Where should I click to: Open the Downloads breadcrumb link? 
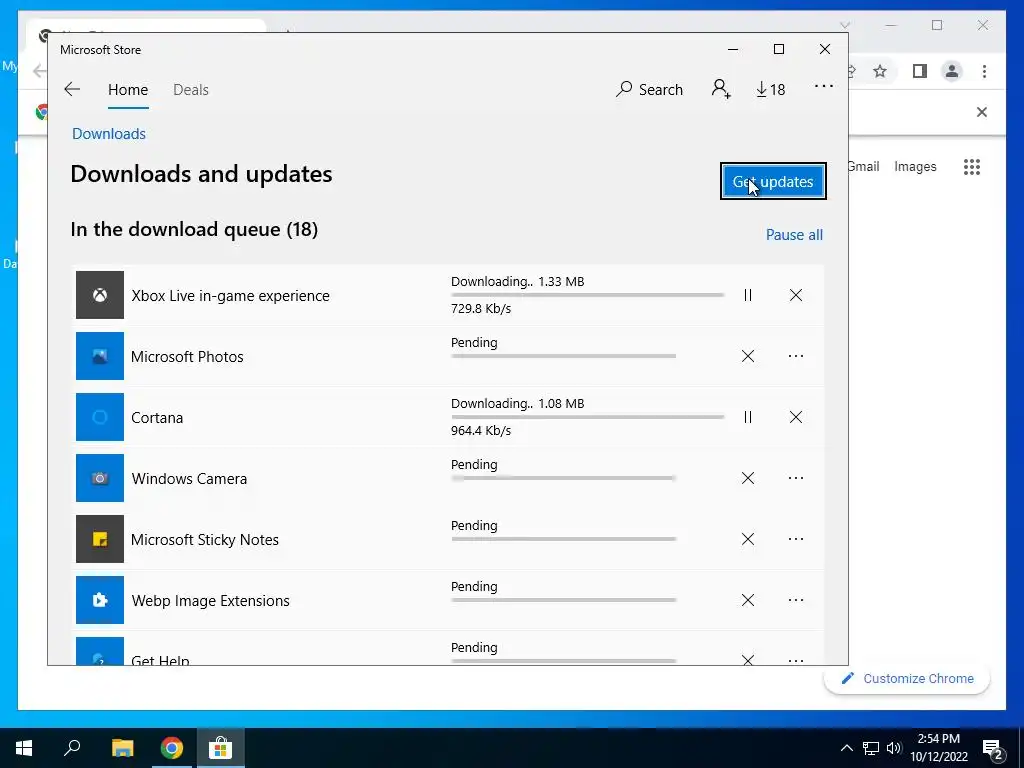click(108, 133)
